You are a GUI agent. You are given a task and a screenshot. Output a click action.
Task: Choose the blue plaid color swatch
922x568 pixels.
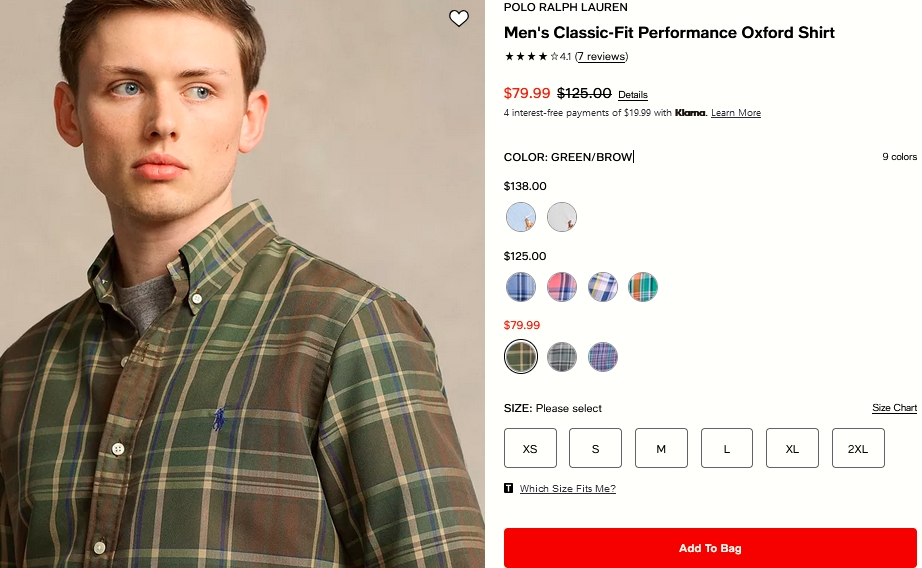[x=521, y=287]
